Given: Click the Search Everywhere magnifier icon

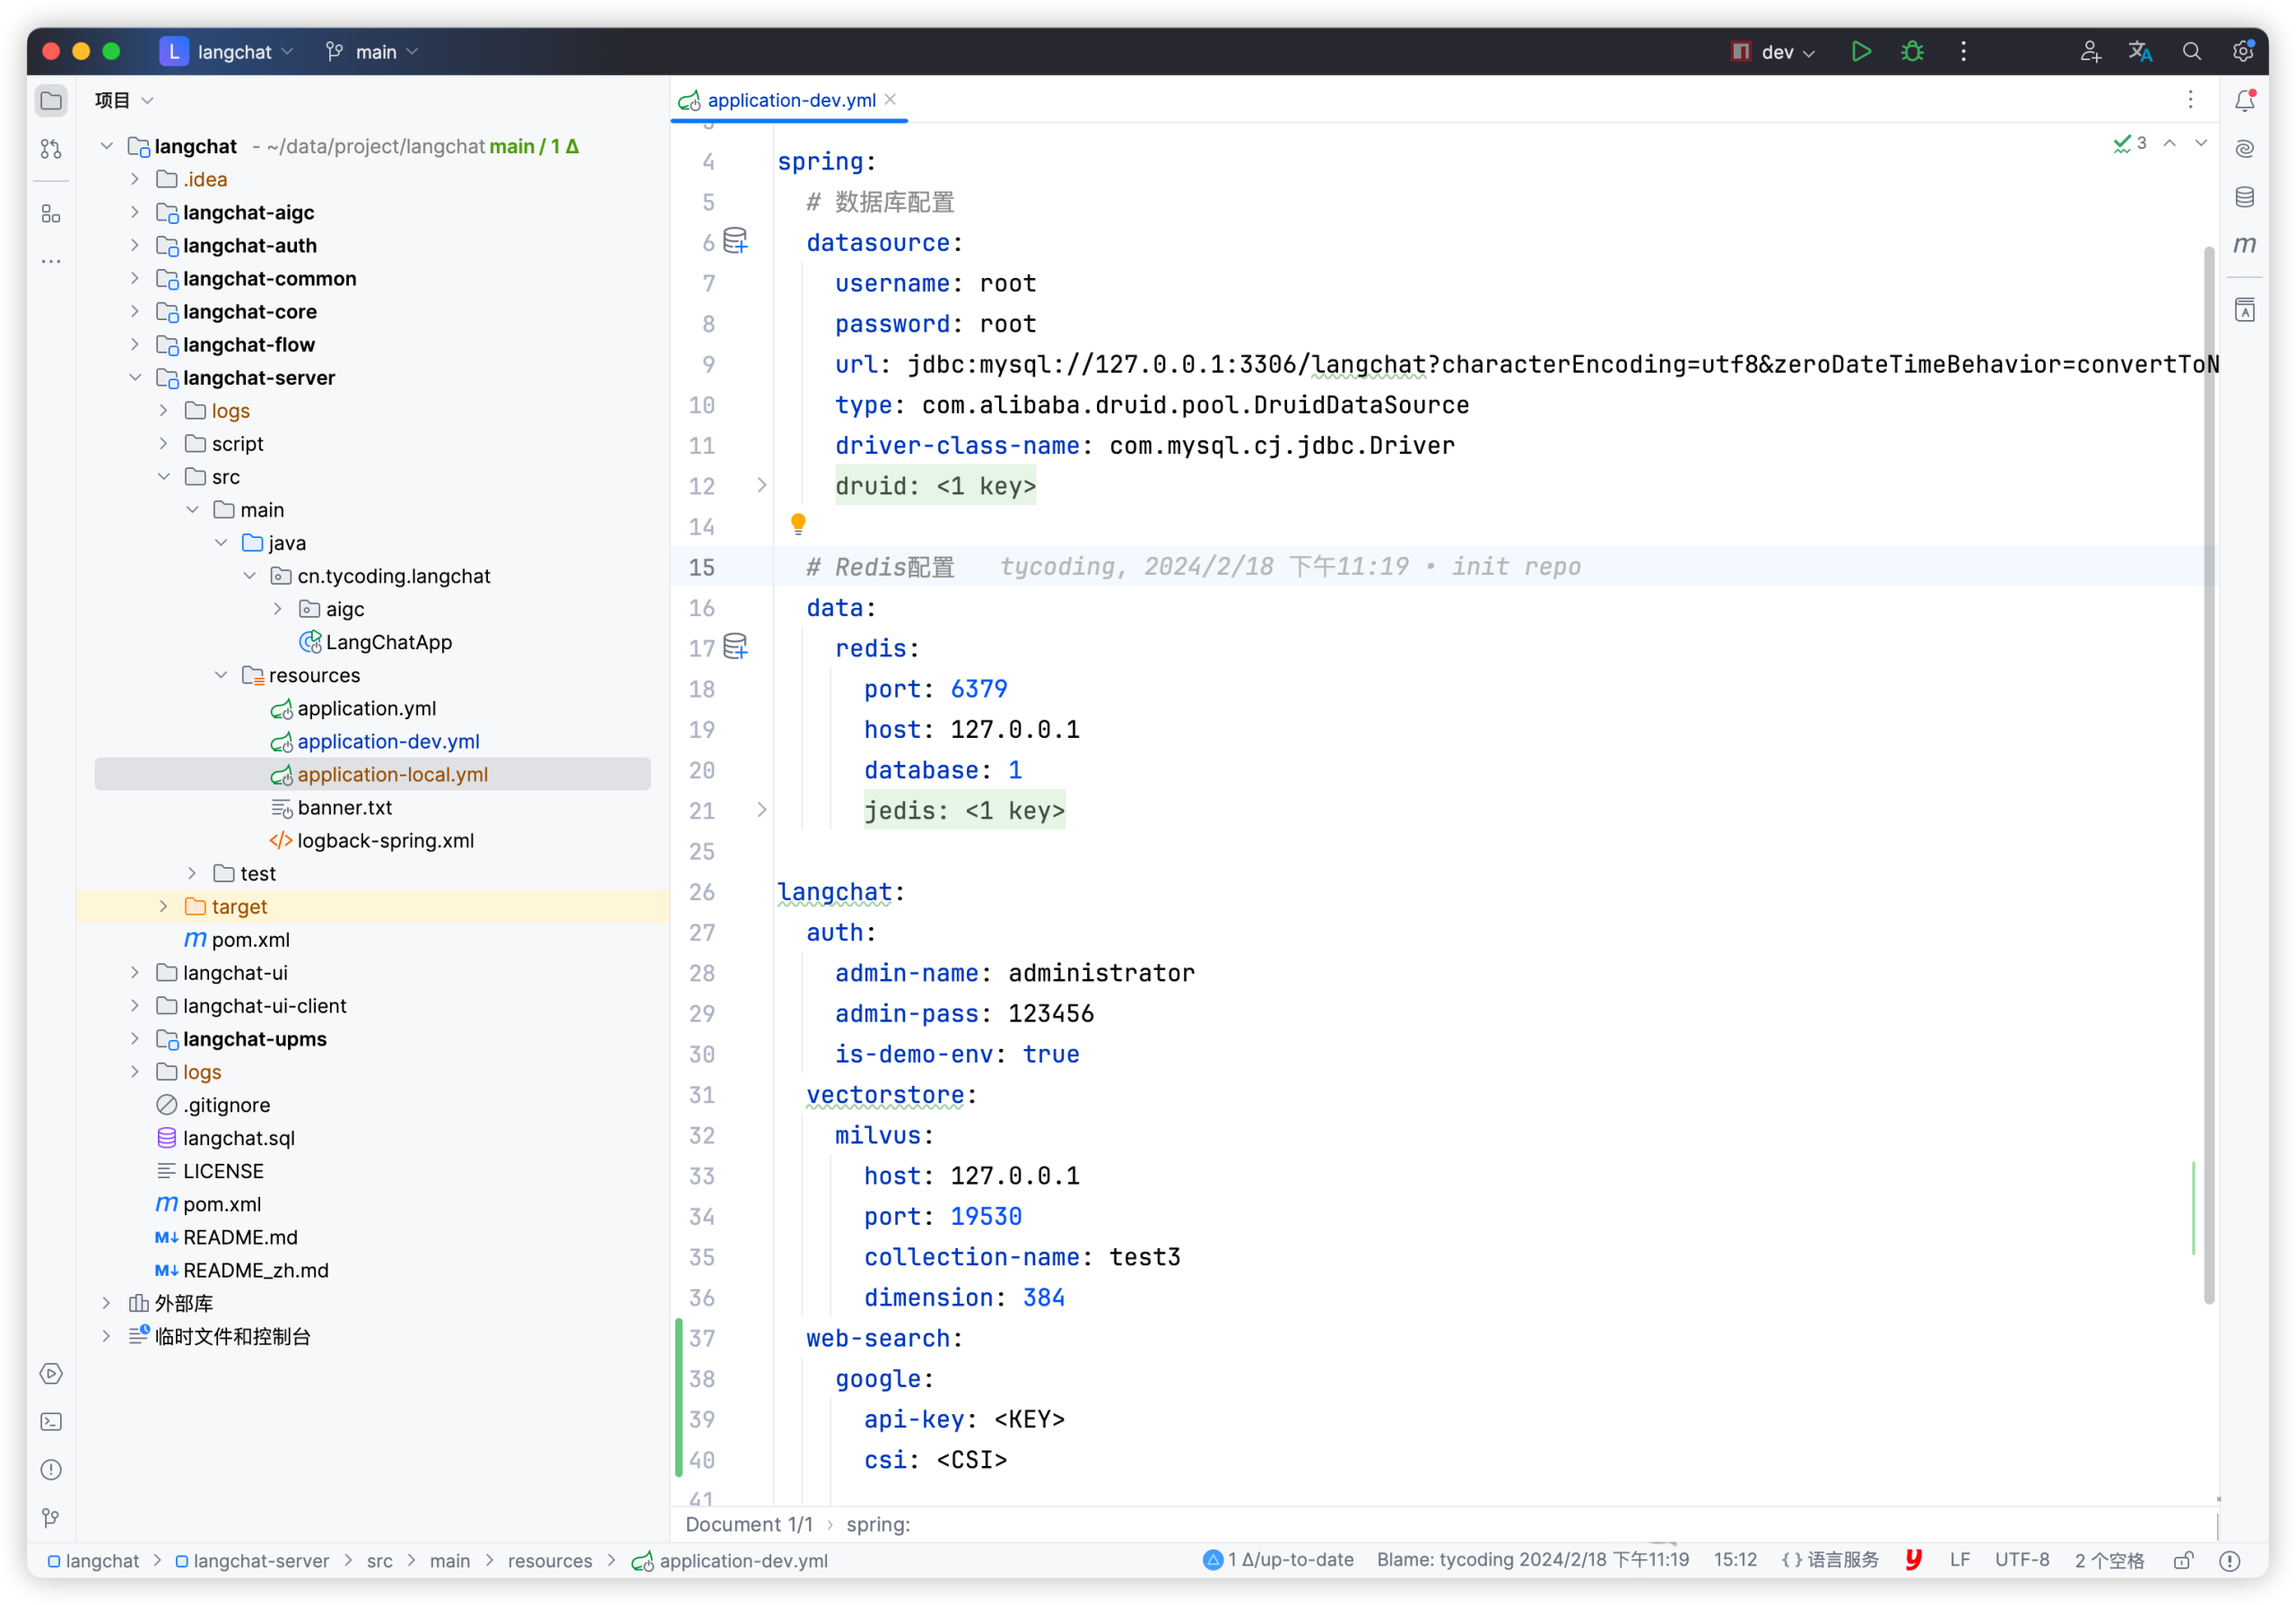Looking at the screenshot, I should pos(2191,51).
